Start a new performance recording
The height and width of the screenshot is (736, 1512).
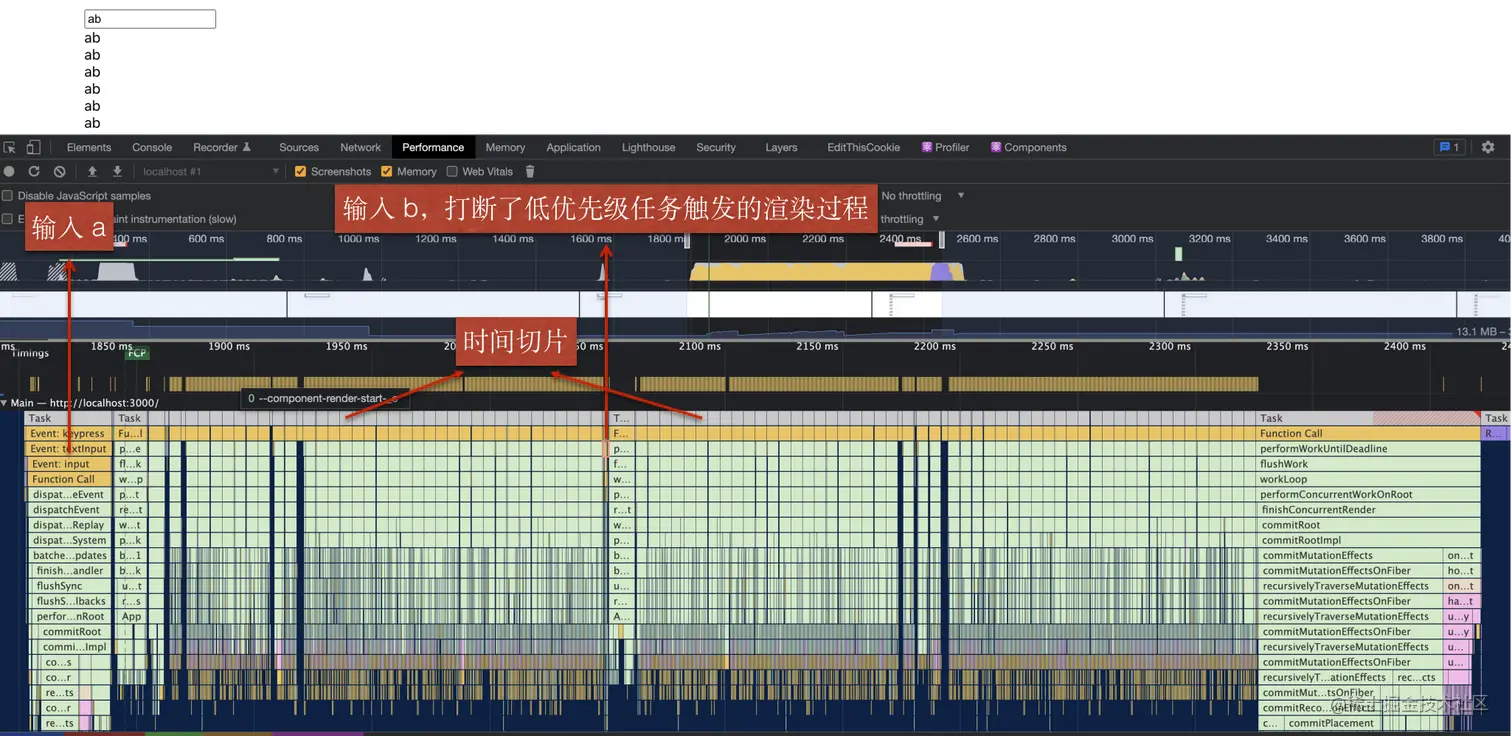pyautogui.click(x=9, y=171)
